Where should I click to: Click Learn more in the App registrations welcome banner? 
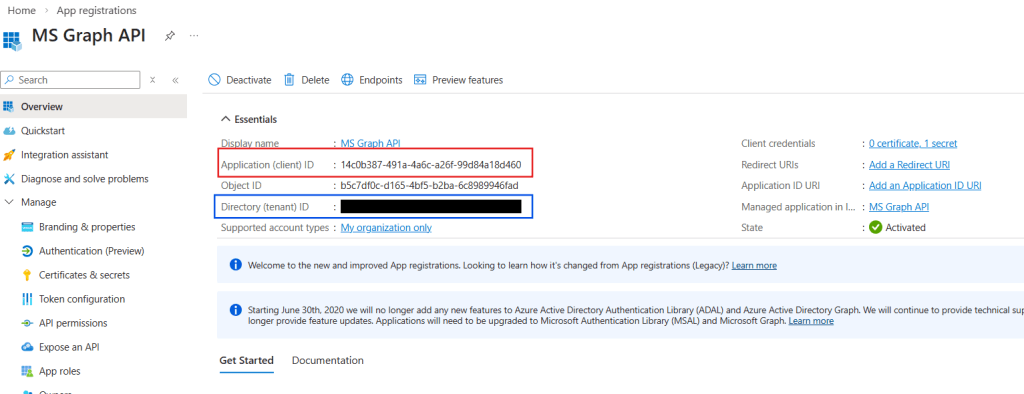[x=754, y=266]
